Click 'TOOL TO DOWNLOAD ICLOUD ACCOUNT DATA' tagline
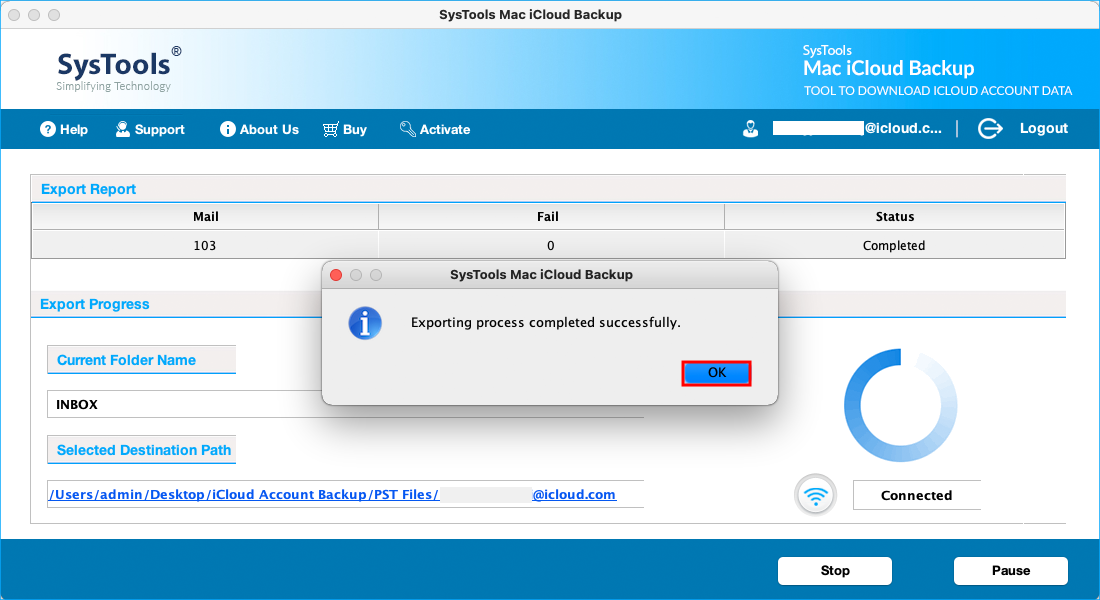The image size is (1100, 600). point(938,91)
